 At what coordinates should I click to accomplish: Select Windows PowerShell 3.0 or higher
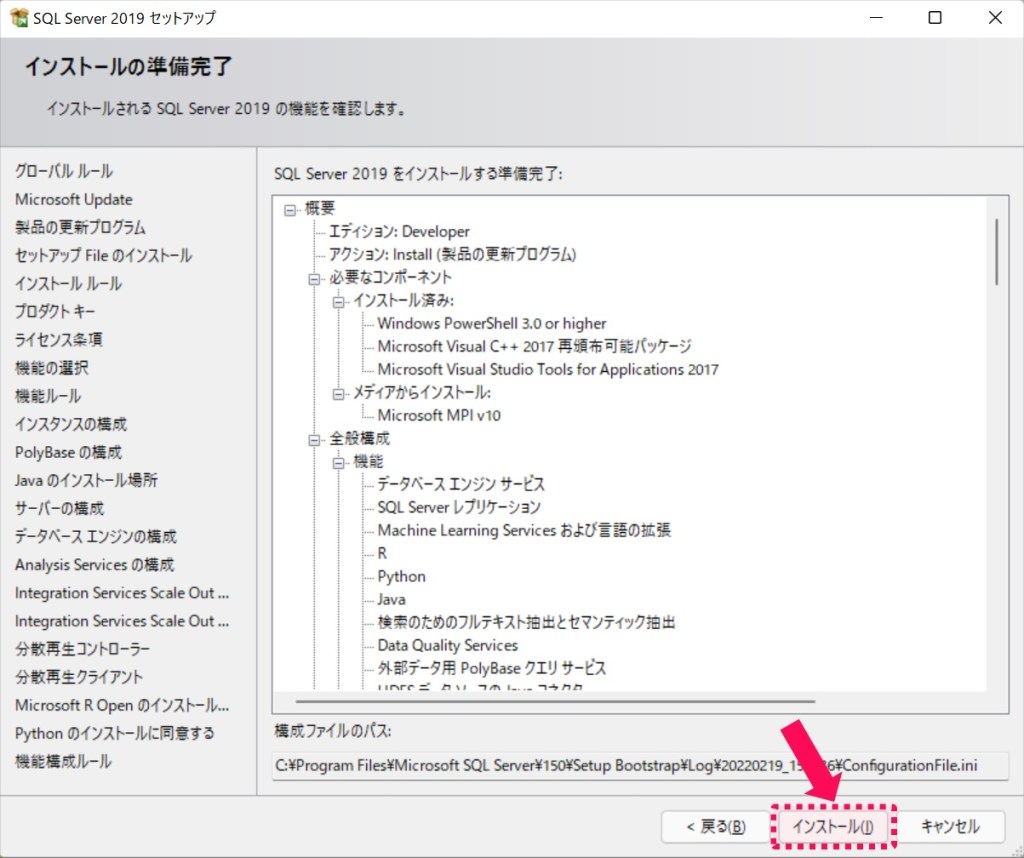pyautogui.click(x=492, y=323)
